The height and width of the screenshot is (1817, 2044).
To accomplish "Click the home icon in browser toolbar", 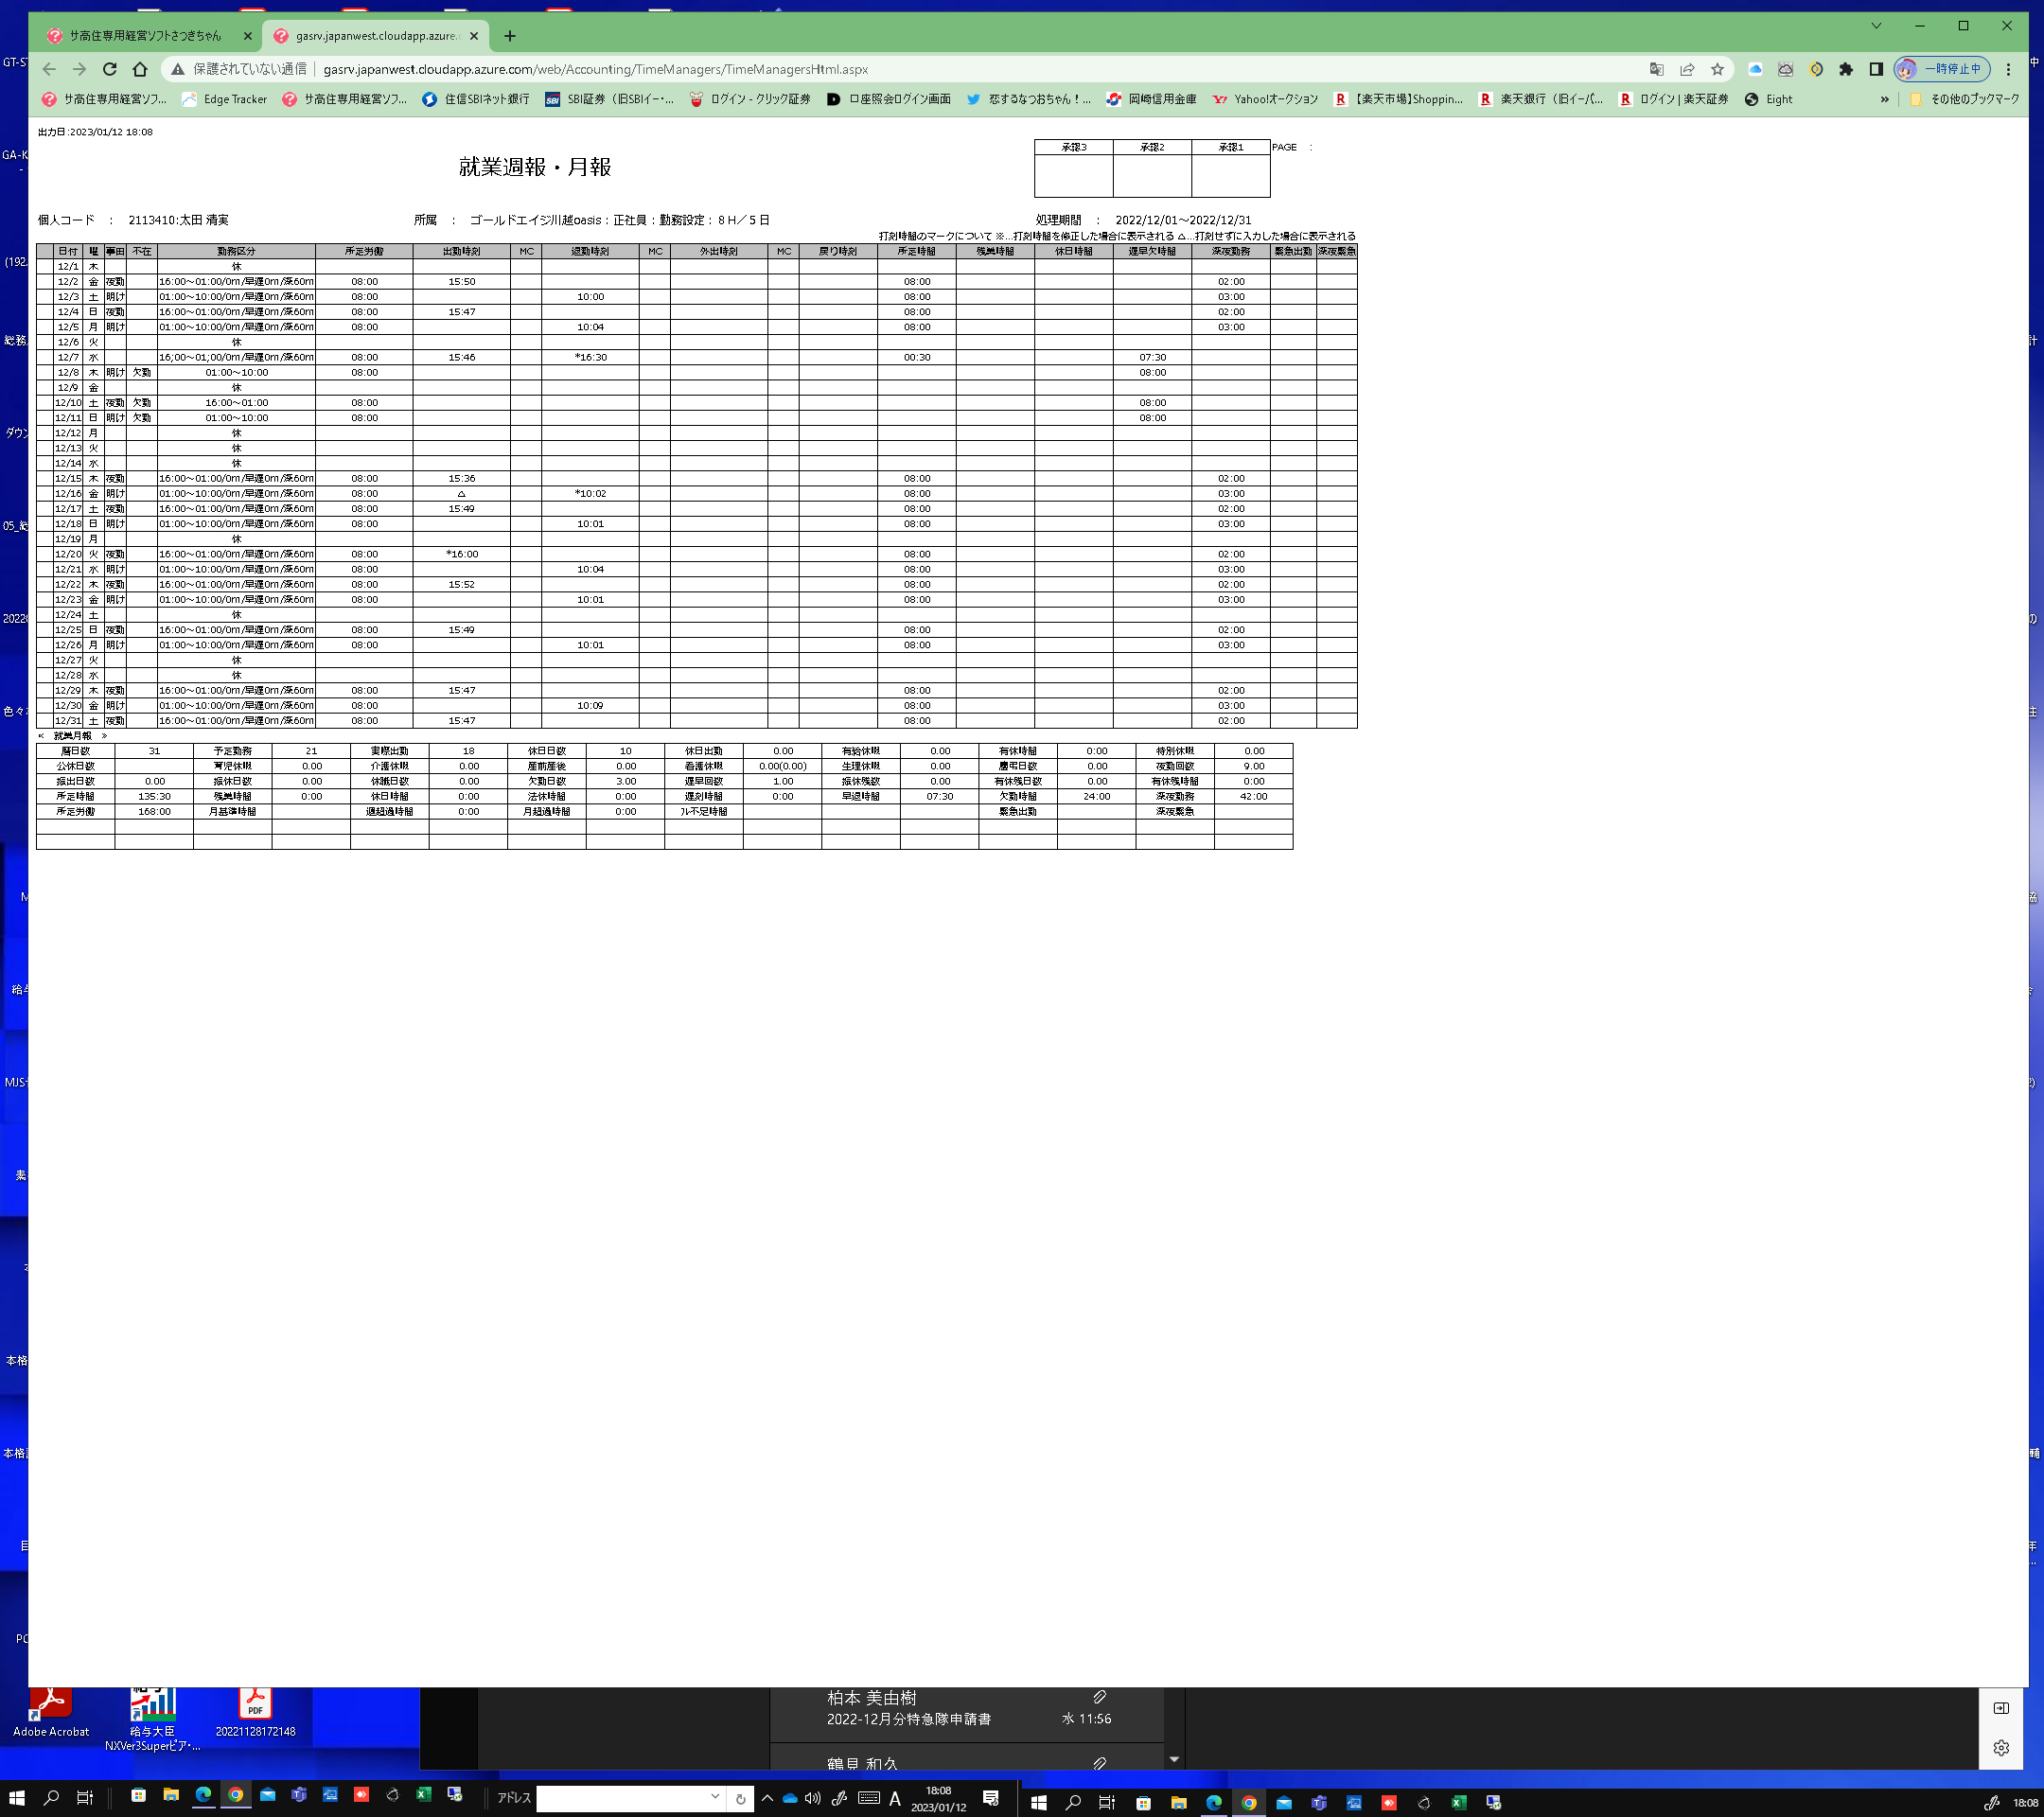I will (140, 69).
